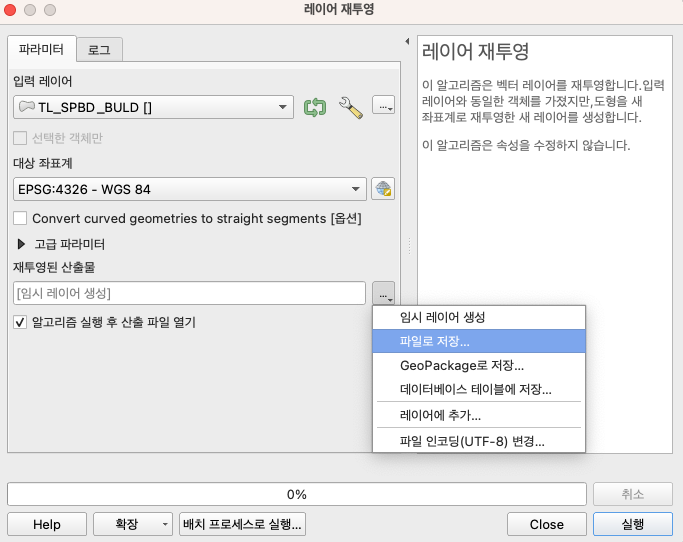
Task: Toggle the disabled "선택한 객체만" checkbox
Action: pyautogui.click(x=20, y=138)
